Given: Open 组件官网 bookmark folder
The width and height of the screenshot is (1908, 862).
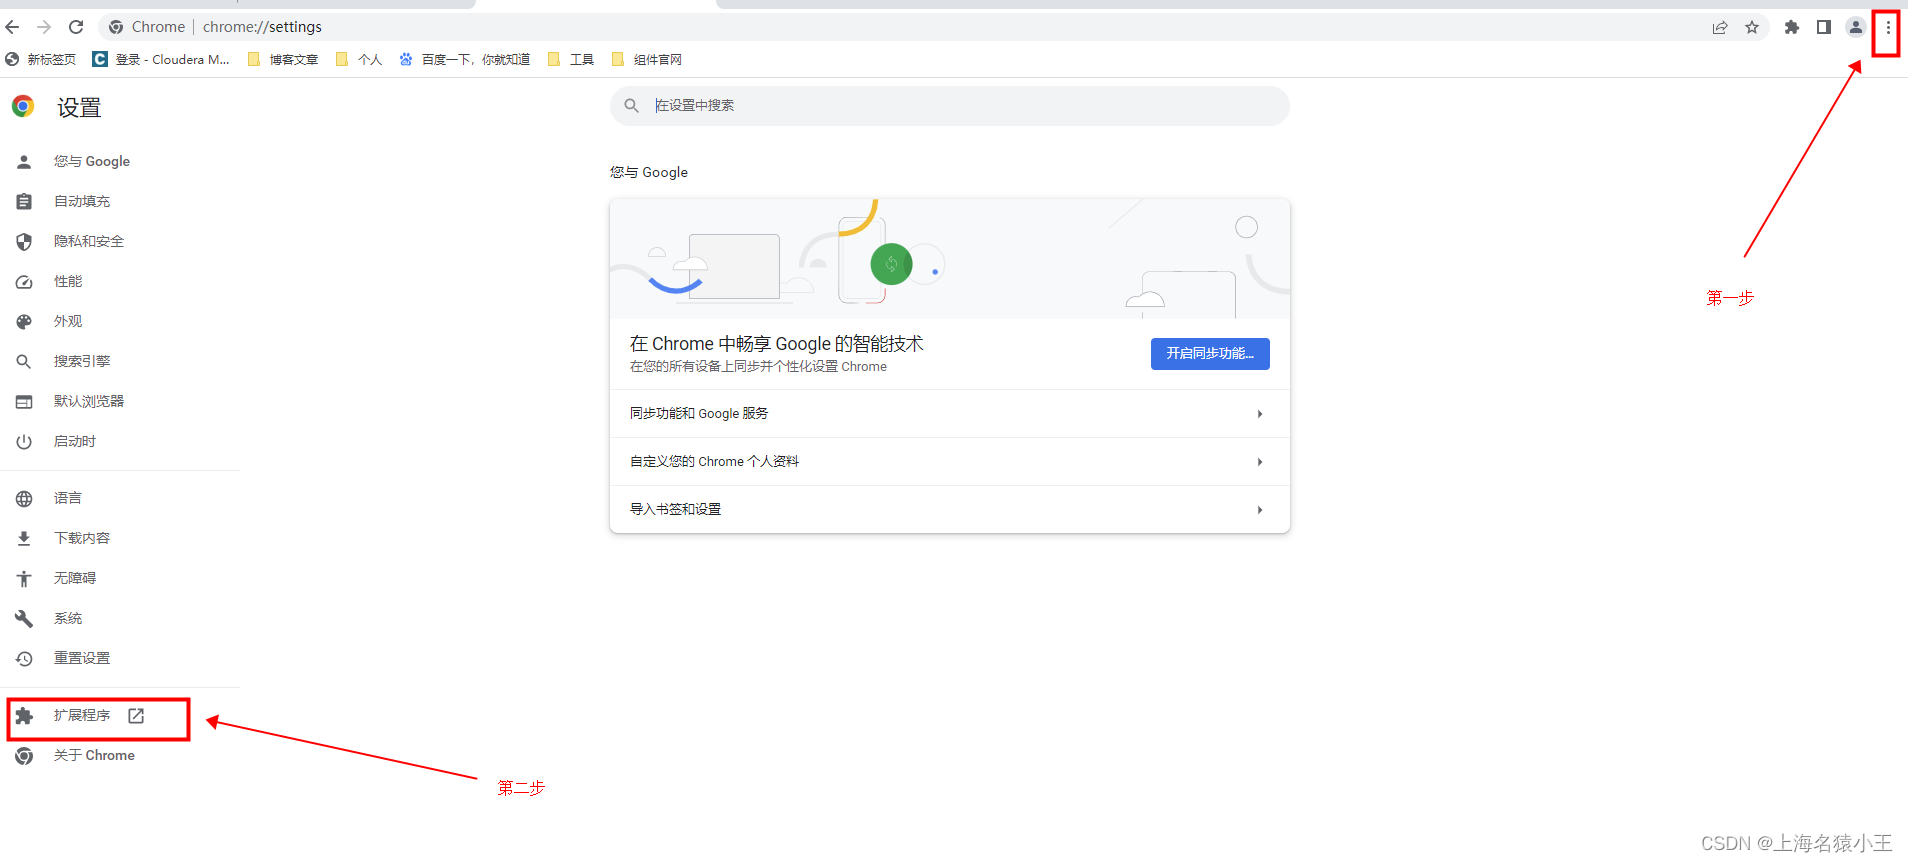Looking at the screenshot, I should 647,59.
